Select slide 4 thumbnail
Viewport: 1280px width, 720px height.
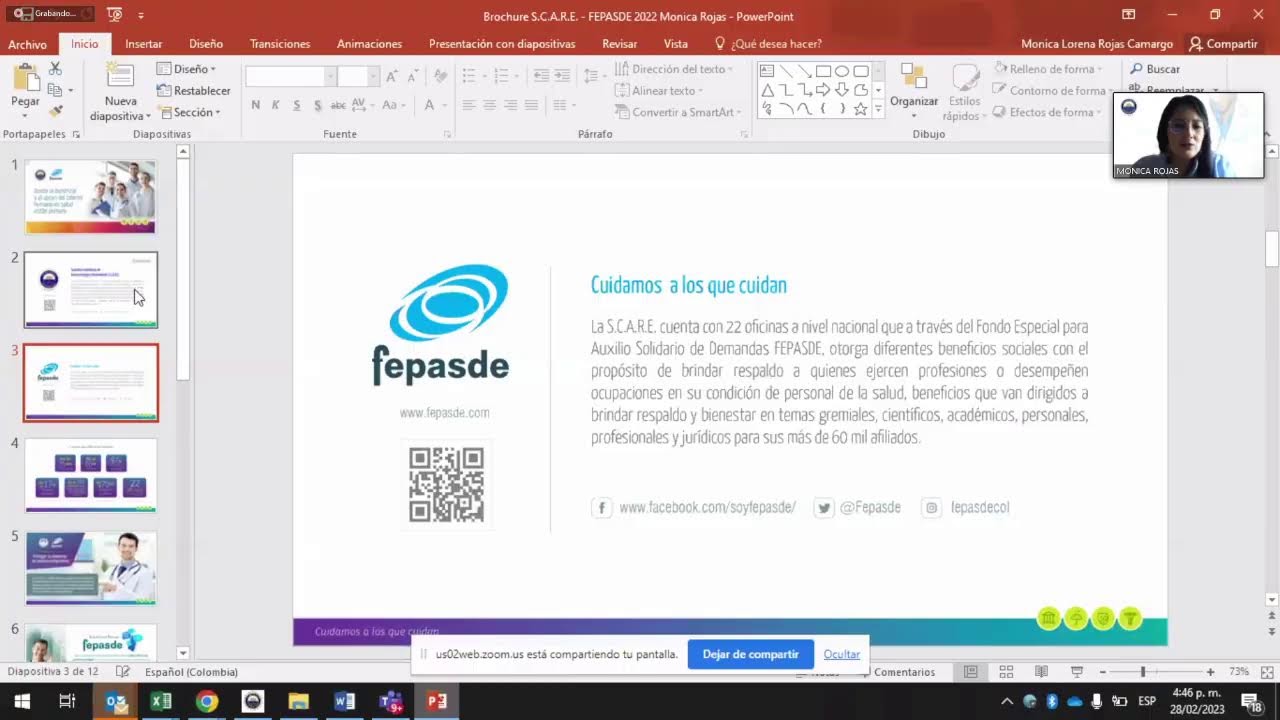pyautogui.click(x=91, y=474)
